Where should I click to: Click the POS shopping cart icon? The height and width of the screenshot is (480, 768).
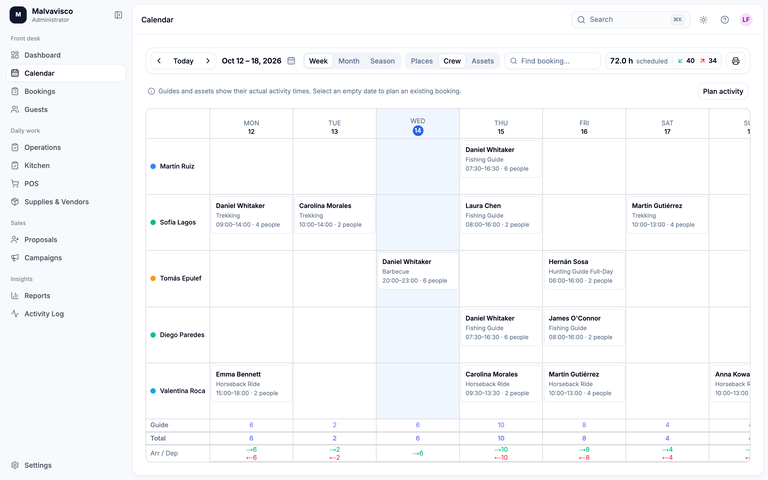click(x=15, y=184)
